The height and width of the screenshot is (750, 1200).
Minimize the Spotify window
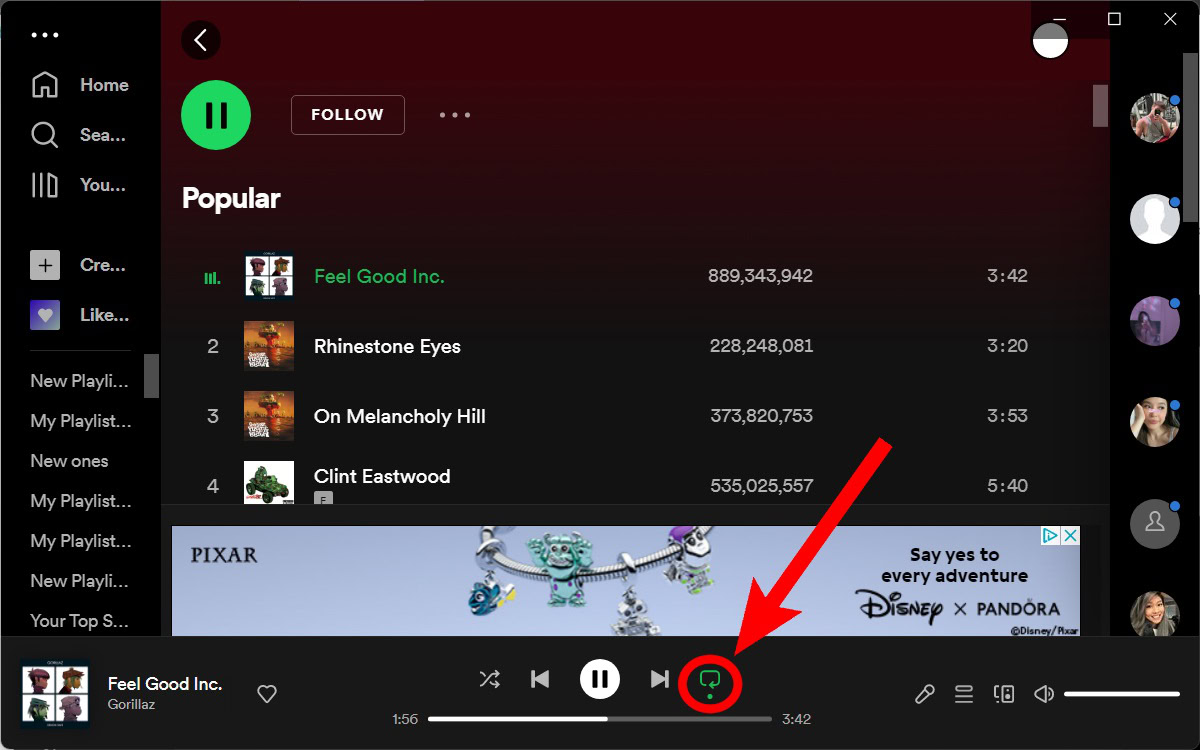click(x=1059, y=19)
